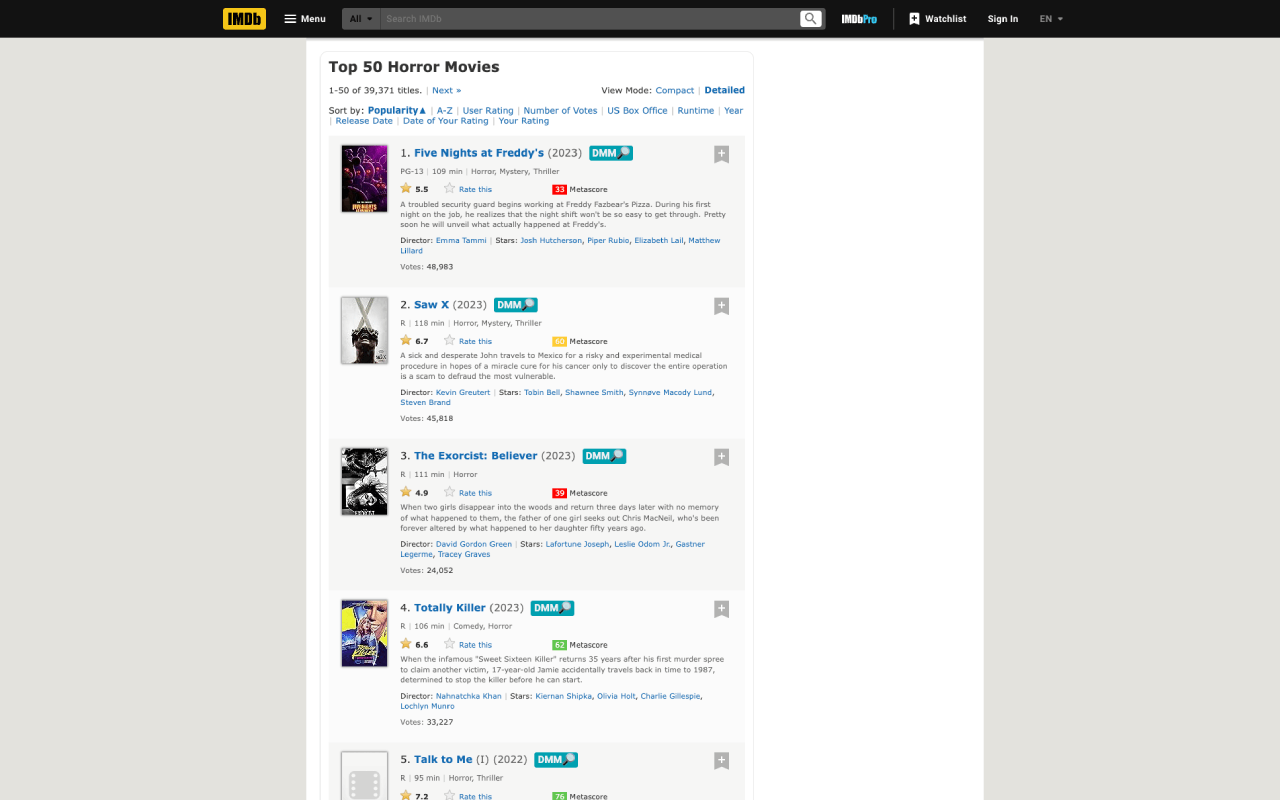Add Saw X to watchlist
Screen dimensions: 1280x800
point(721,306)
